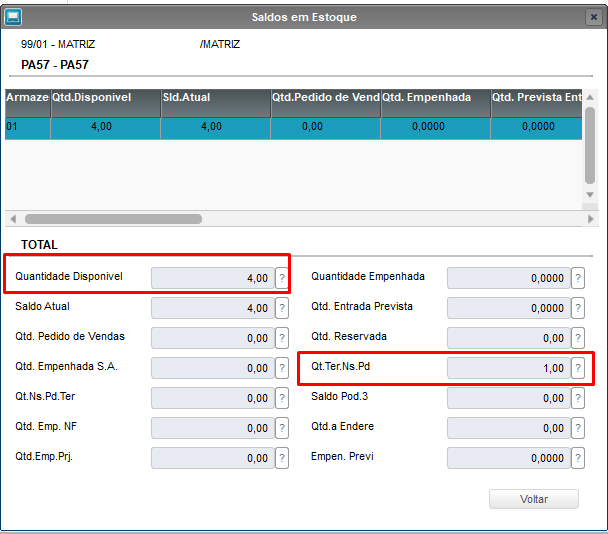Click horizontal scrollbar left arrow
The height and width of the screenshot is (534, 608).
coord(13,219)
